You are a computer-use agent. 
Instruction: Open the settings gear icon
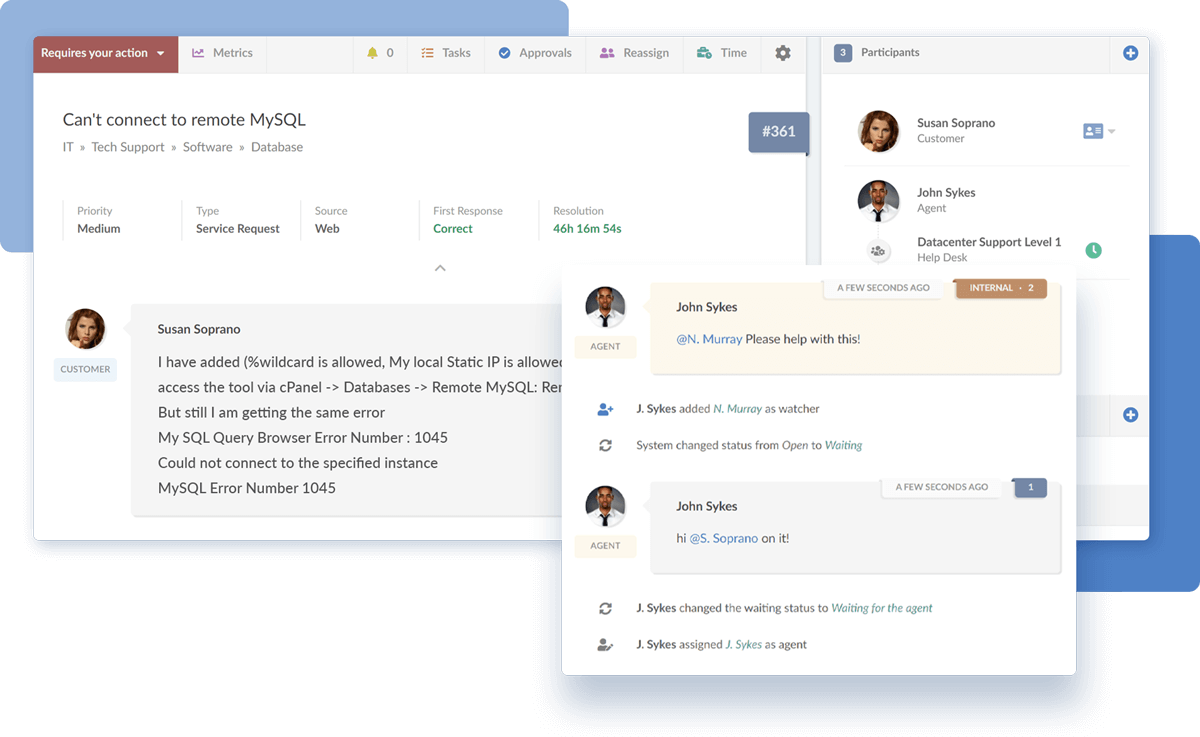click(782, 53)
